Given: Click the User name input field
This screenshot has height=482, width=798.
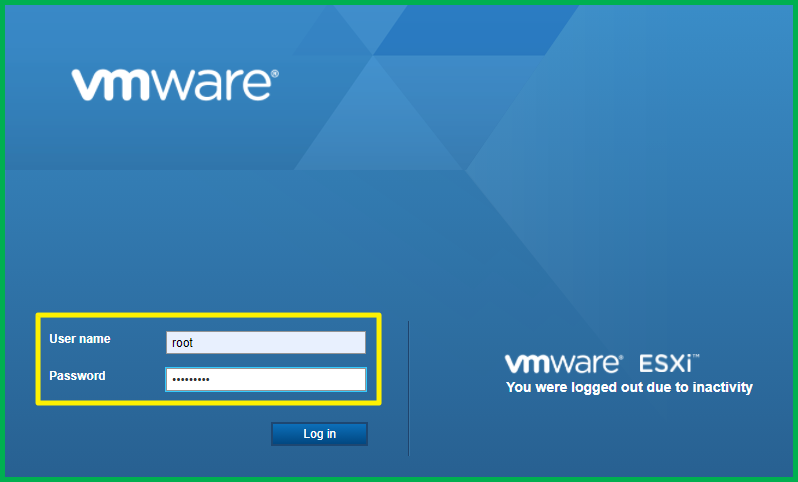Looking at the screenshot, I should (x=266, y=343).
